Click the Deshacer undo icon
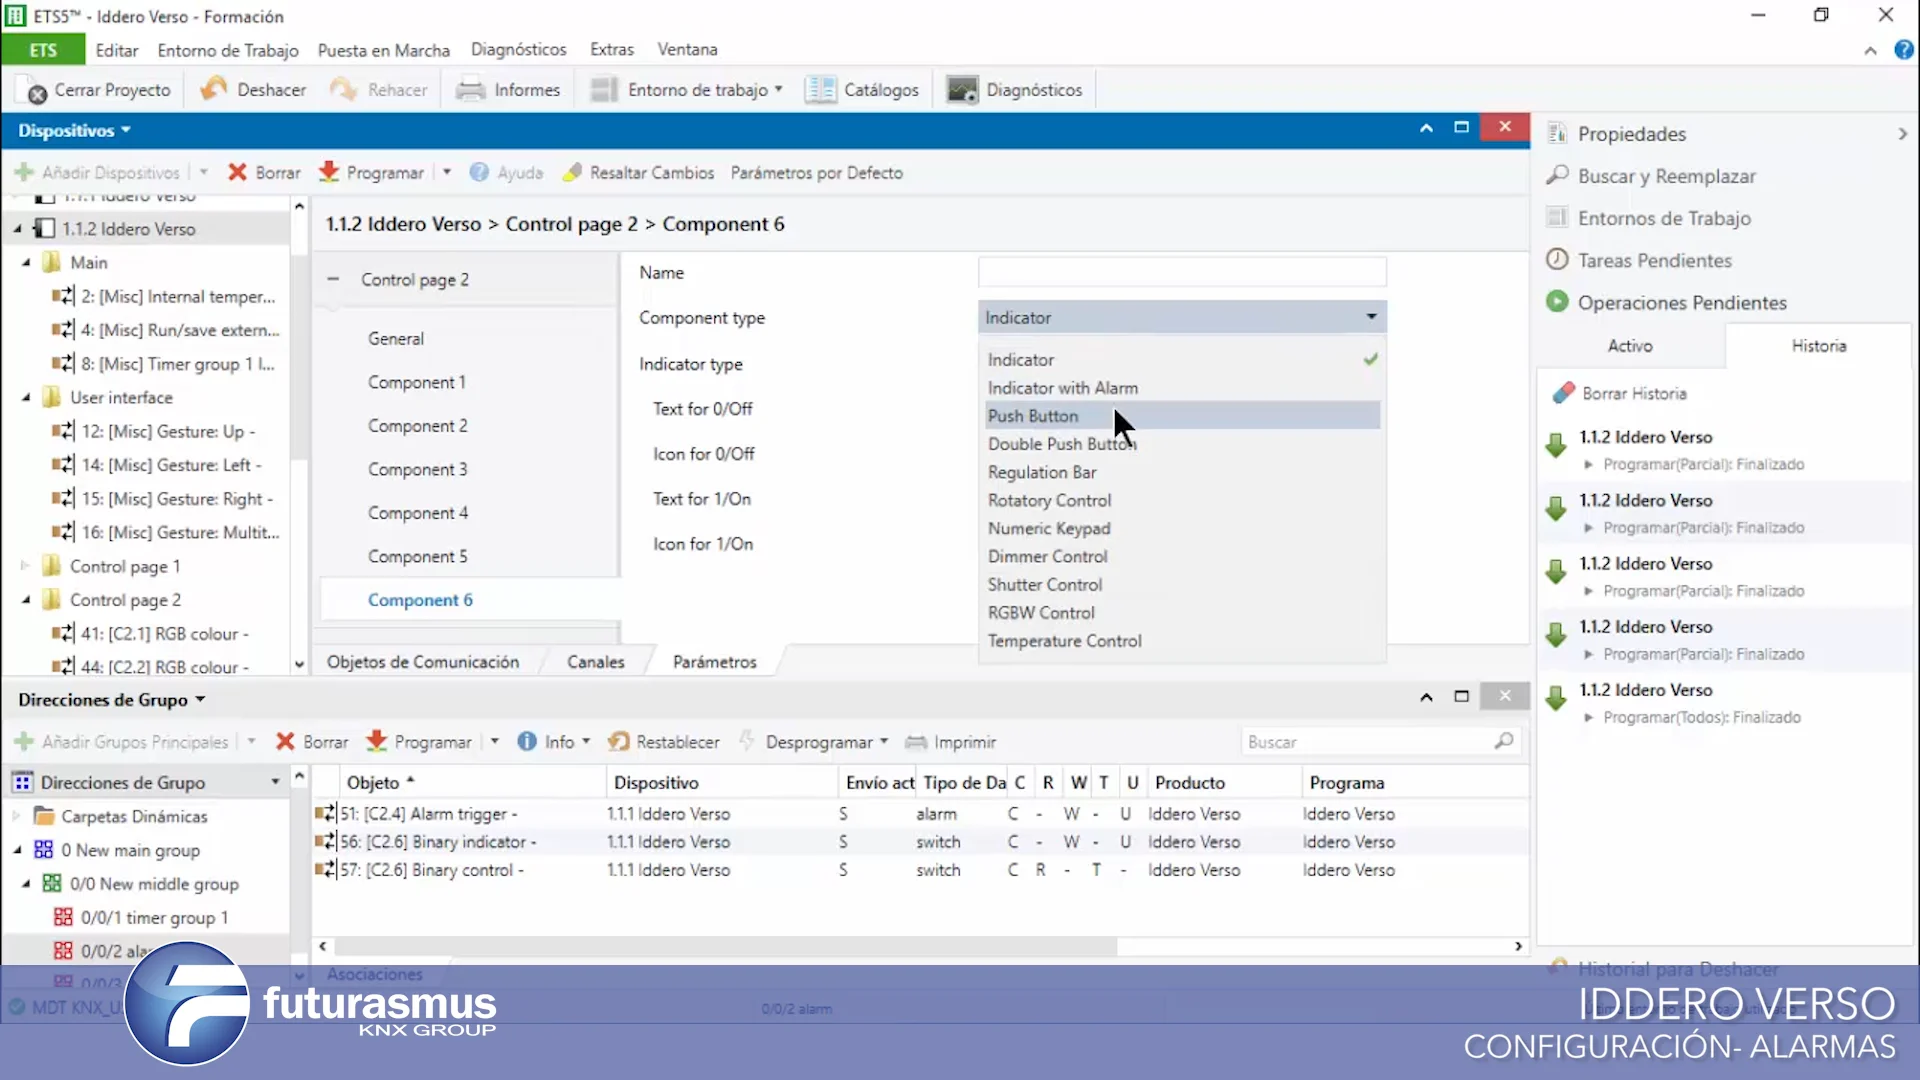This screenshot has height=1080, width=1920. pos(213,90)
